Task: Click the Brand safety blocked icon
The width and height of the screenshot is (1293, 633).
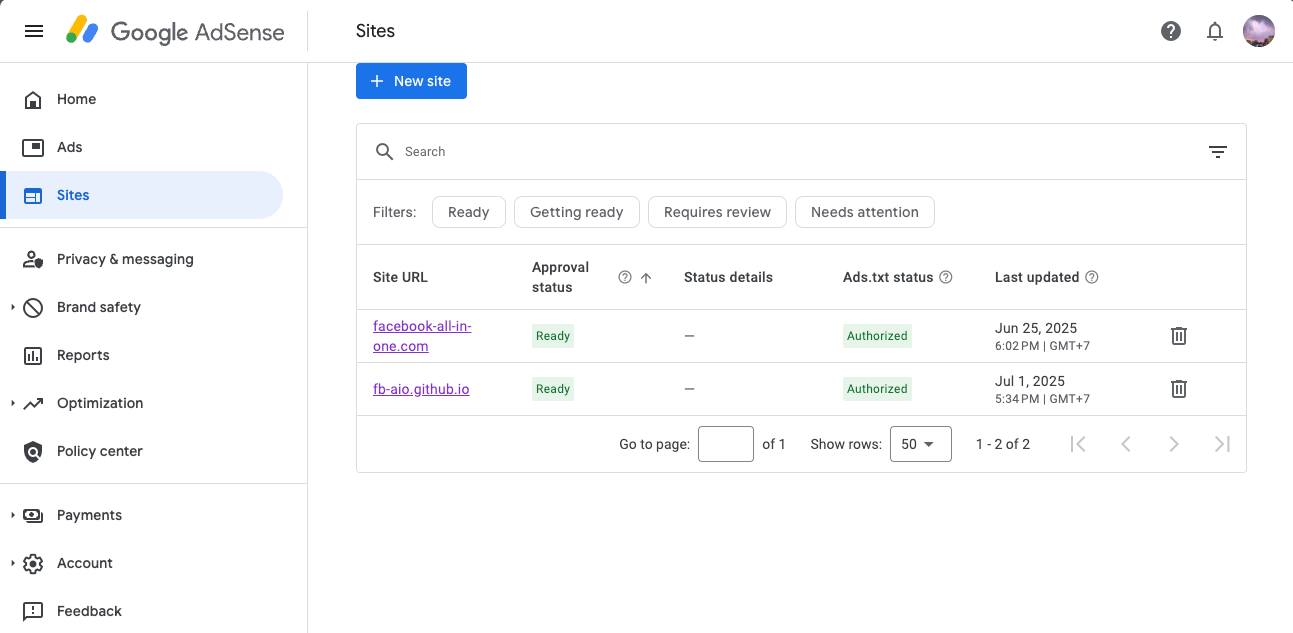Action: click(33, 307)
